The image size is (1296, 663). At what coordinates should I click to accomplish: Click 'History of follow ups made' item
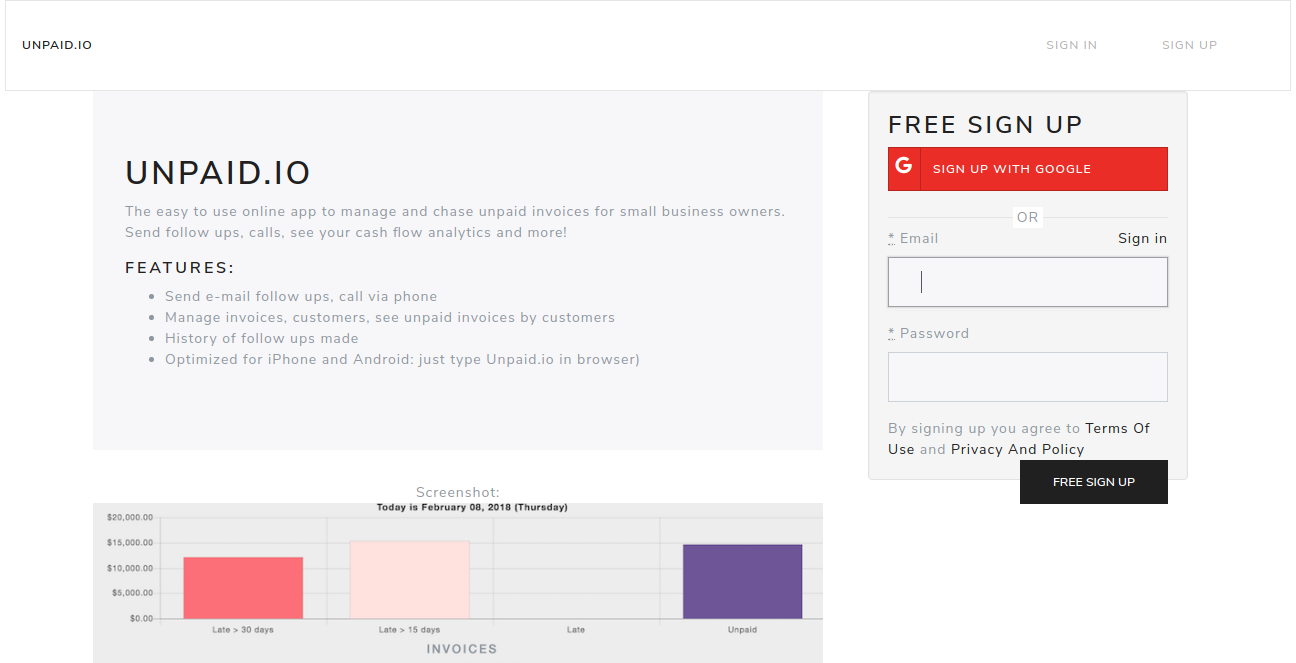[261, 338]
